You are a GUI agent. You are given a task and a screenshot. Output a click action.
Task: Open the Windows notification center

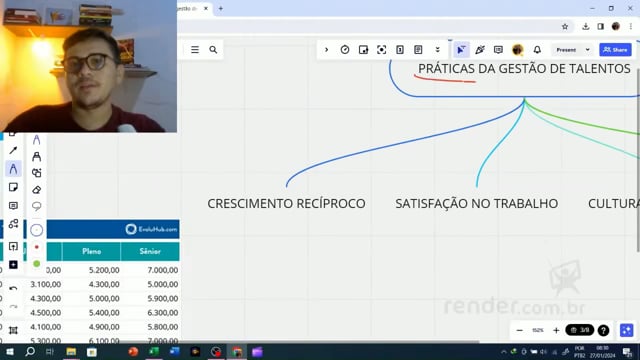627,351
